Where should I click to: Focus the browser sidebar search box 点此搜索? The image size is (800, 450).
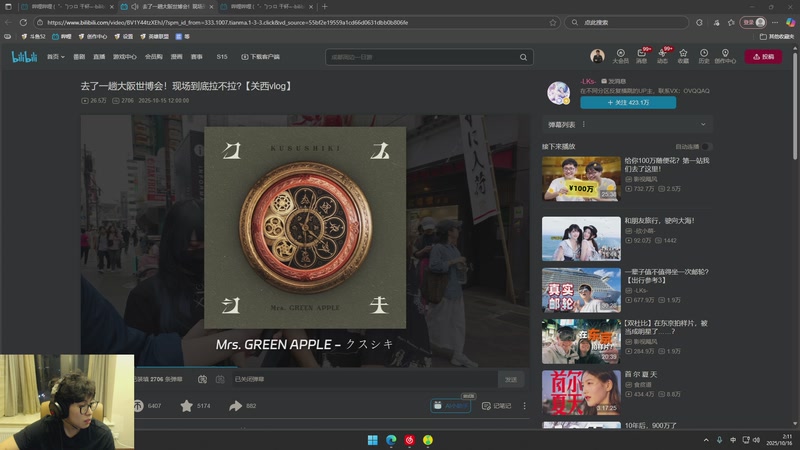click(x=627, y=22)
